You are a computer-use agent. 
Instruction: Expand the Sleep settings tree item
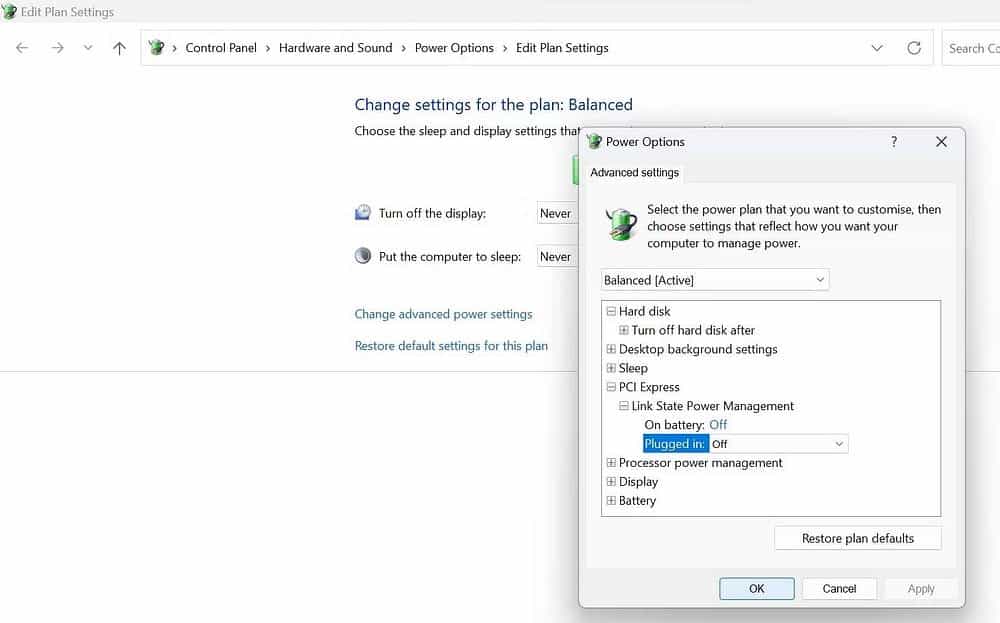click(611, 368)
